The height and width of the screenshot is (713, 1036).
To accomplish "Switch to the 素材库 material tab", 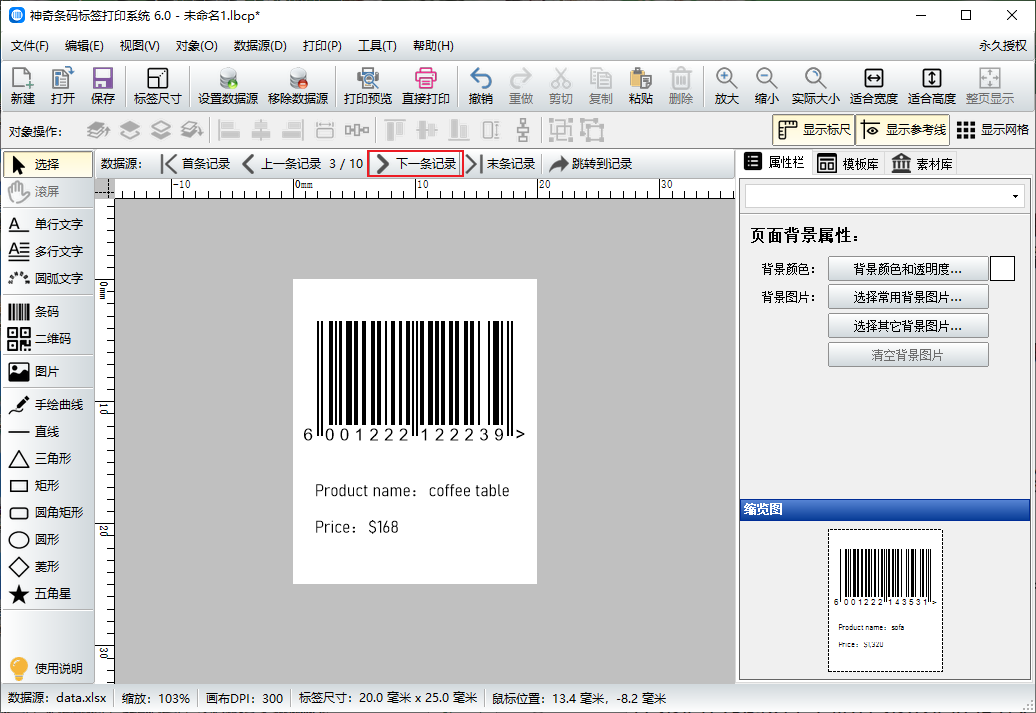I will click(x=922, y=163).
